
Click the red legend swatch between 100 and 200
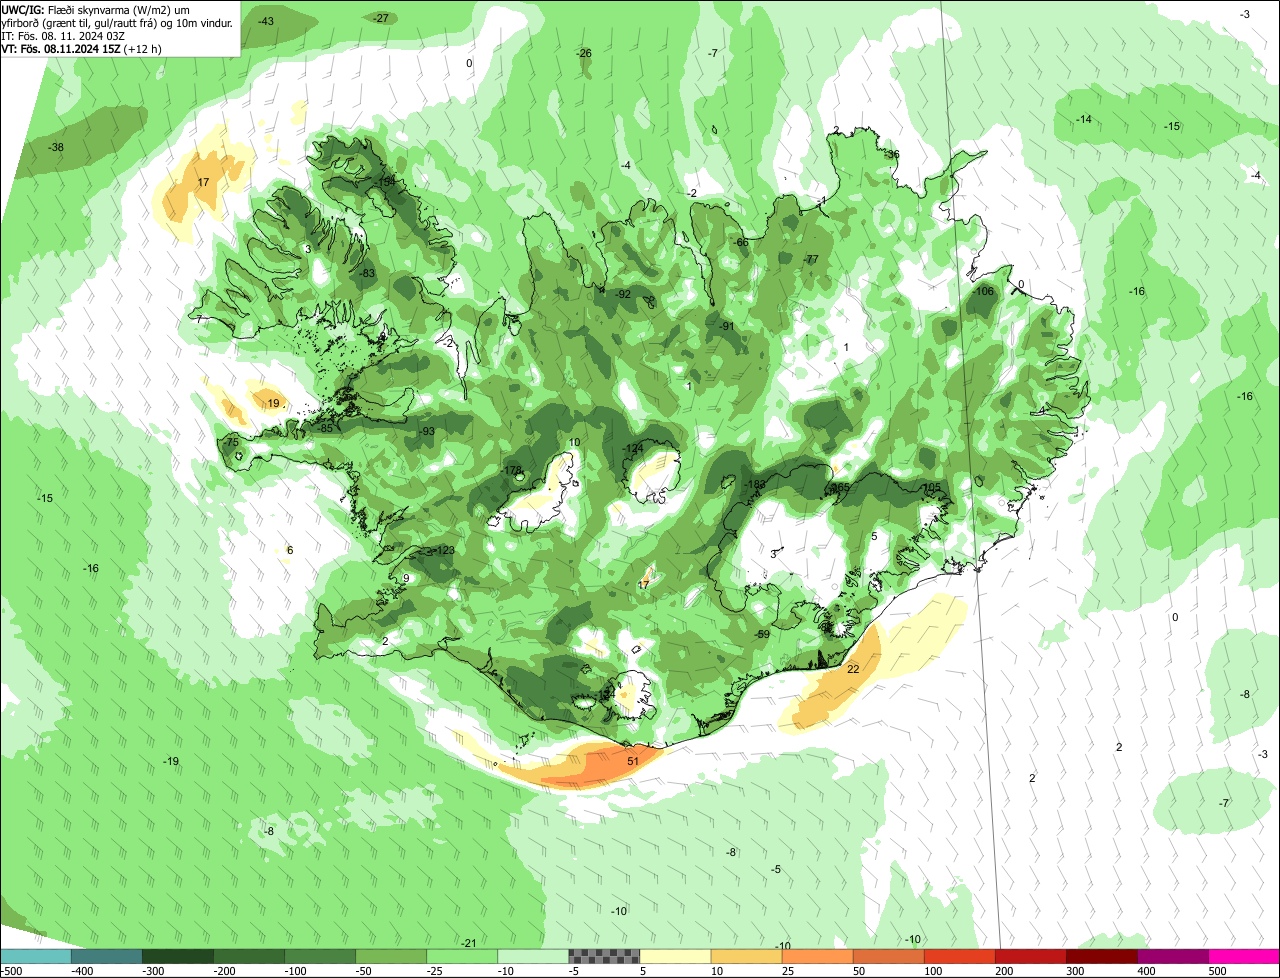(x=959, y=956)
